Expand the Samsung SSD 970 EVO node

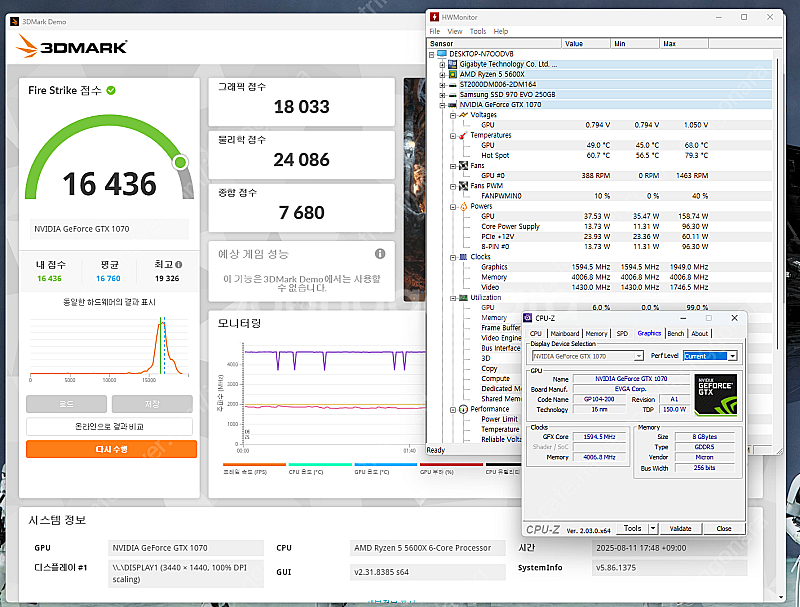442,95
